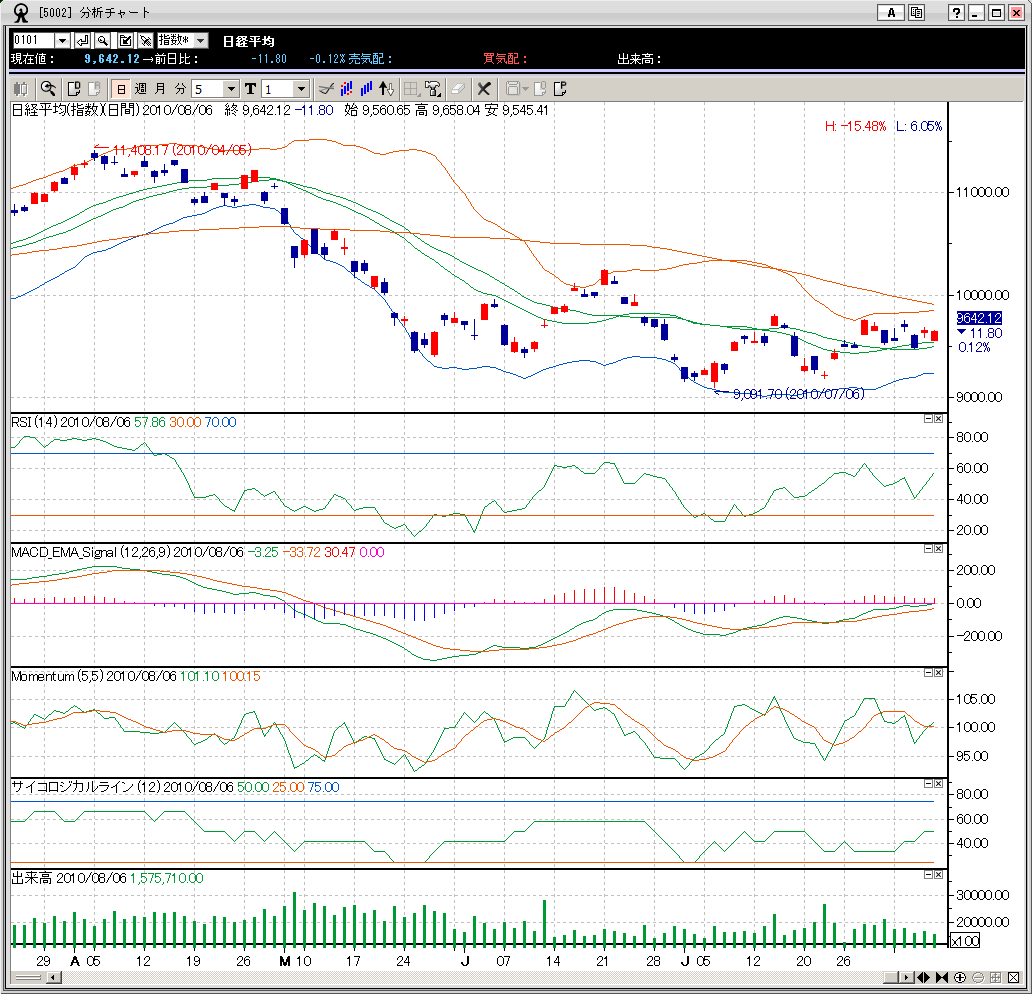
Task: Click the stock code input field 0101
Action: coord(32,41)
